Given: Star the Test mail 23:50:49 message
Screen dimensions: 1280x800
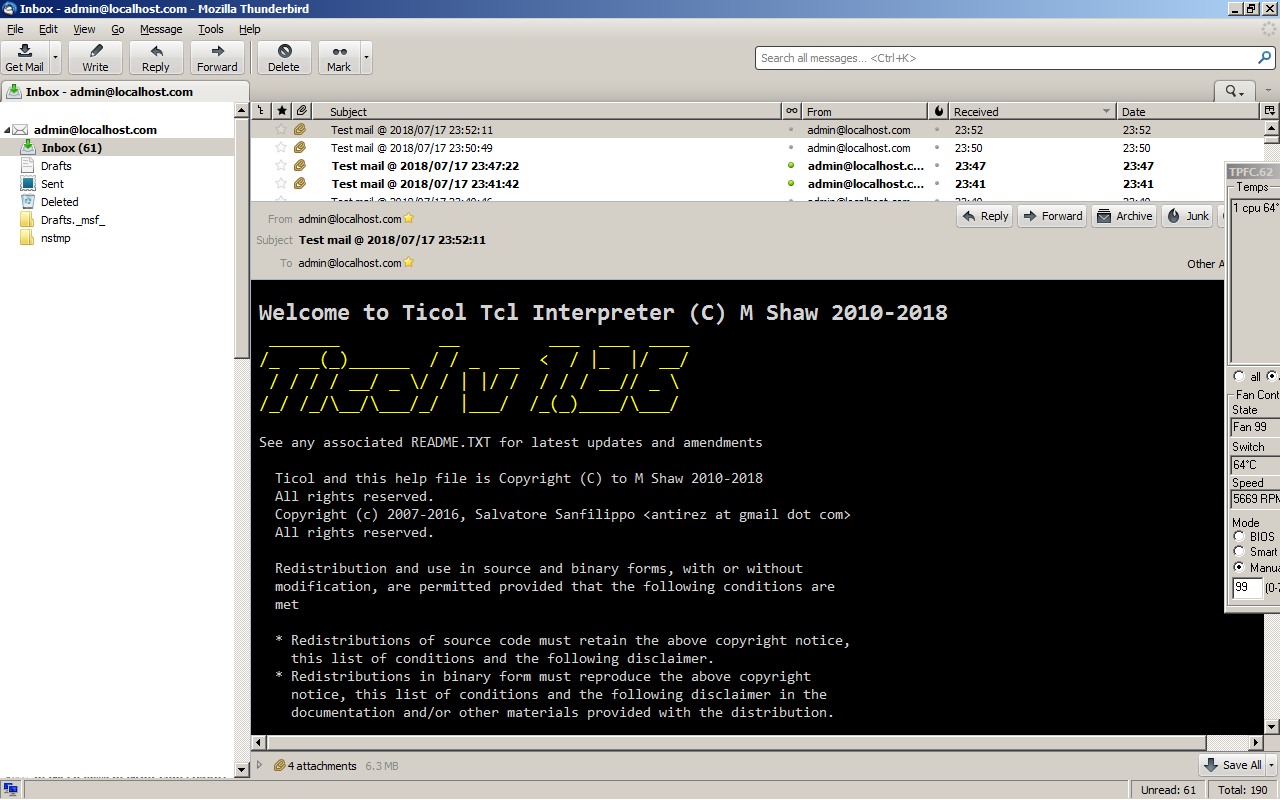Looking at the screenshot, I should [x=281, y=148].
